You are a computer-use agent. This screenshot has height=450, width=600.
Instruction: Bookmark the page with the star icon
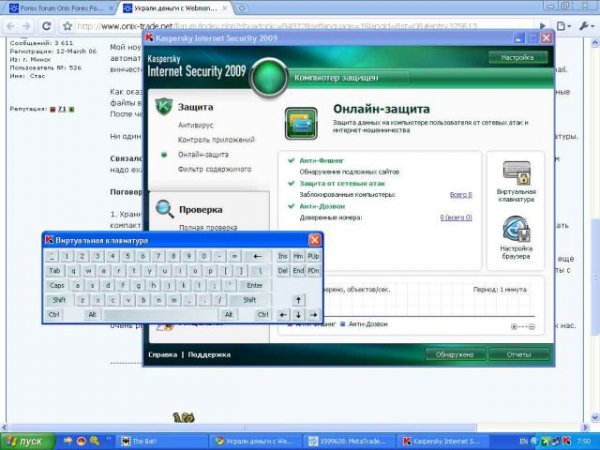[67, 26]
